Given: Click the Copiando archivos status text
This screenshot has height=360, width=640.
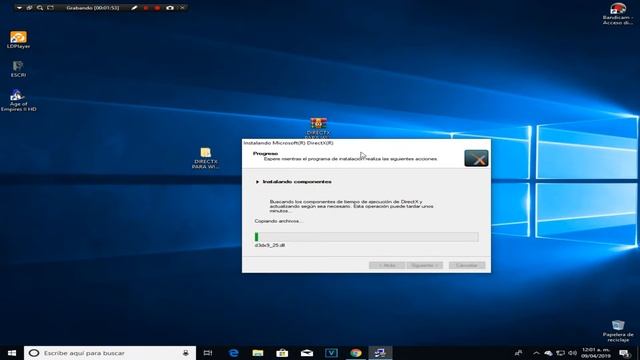Looking at the screenshot, I should click(278, 221).
